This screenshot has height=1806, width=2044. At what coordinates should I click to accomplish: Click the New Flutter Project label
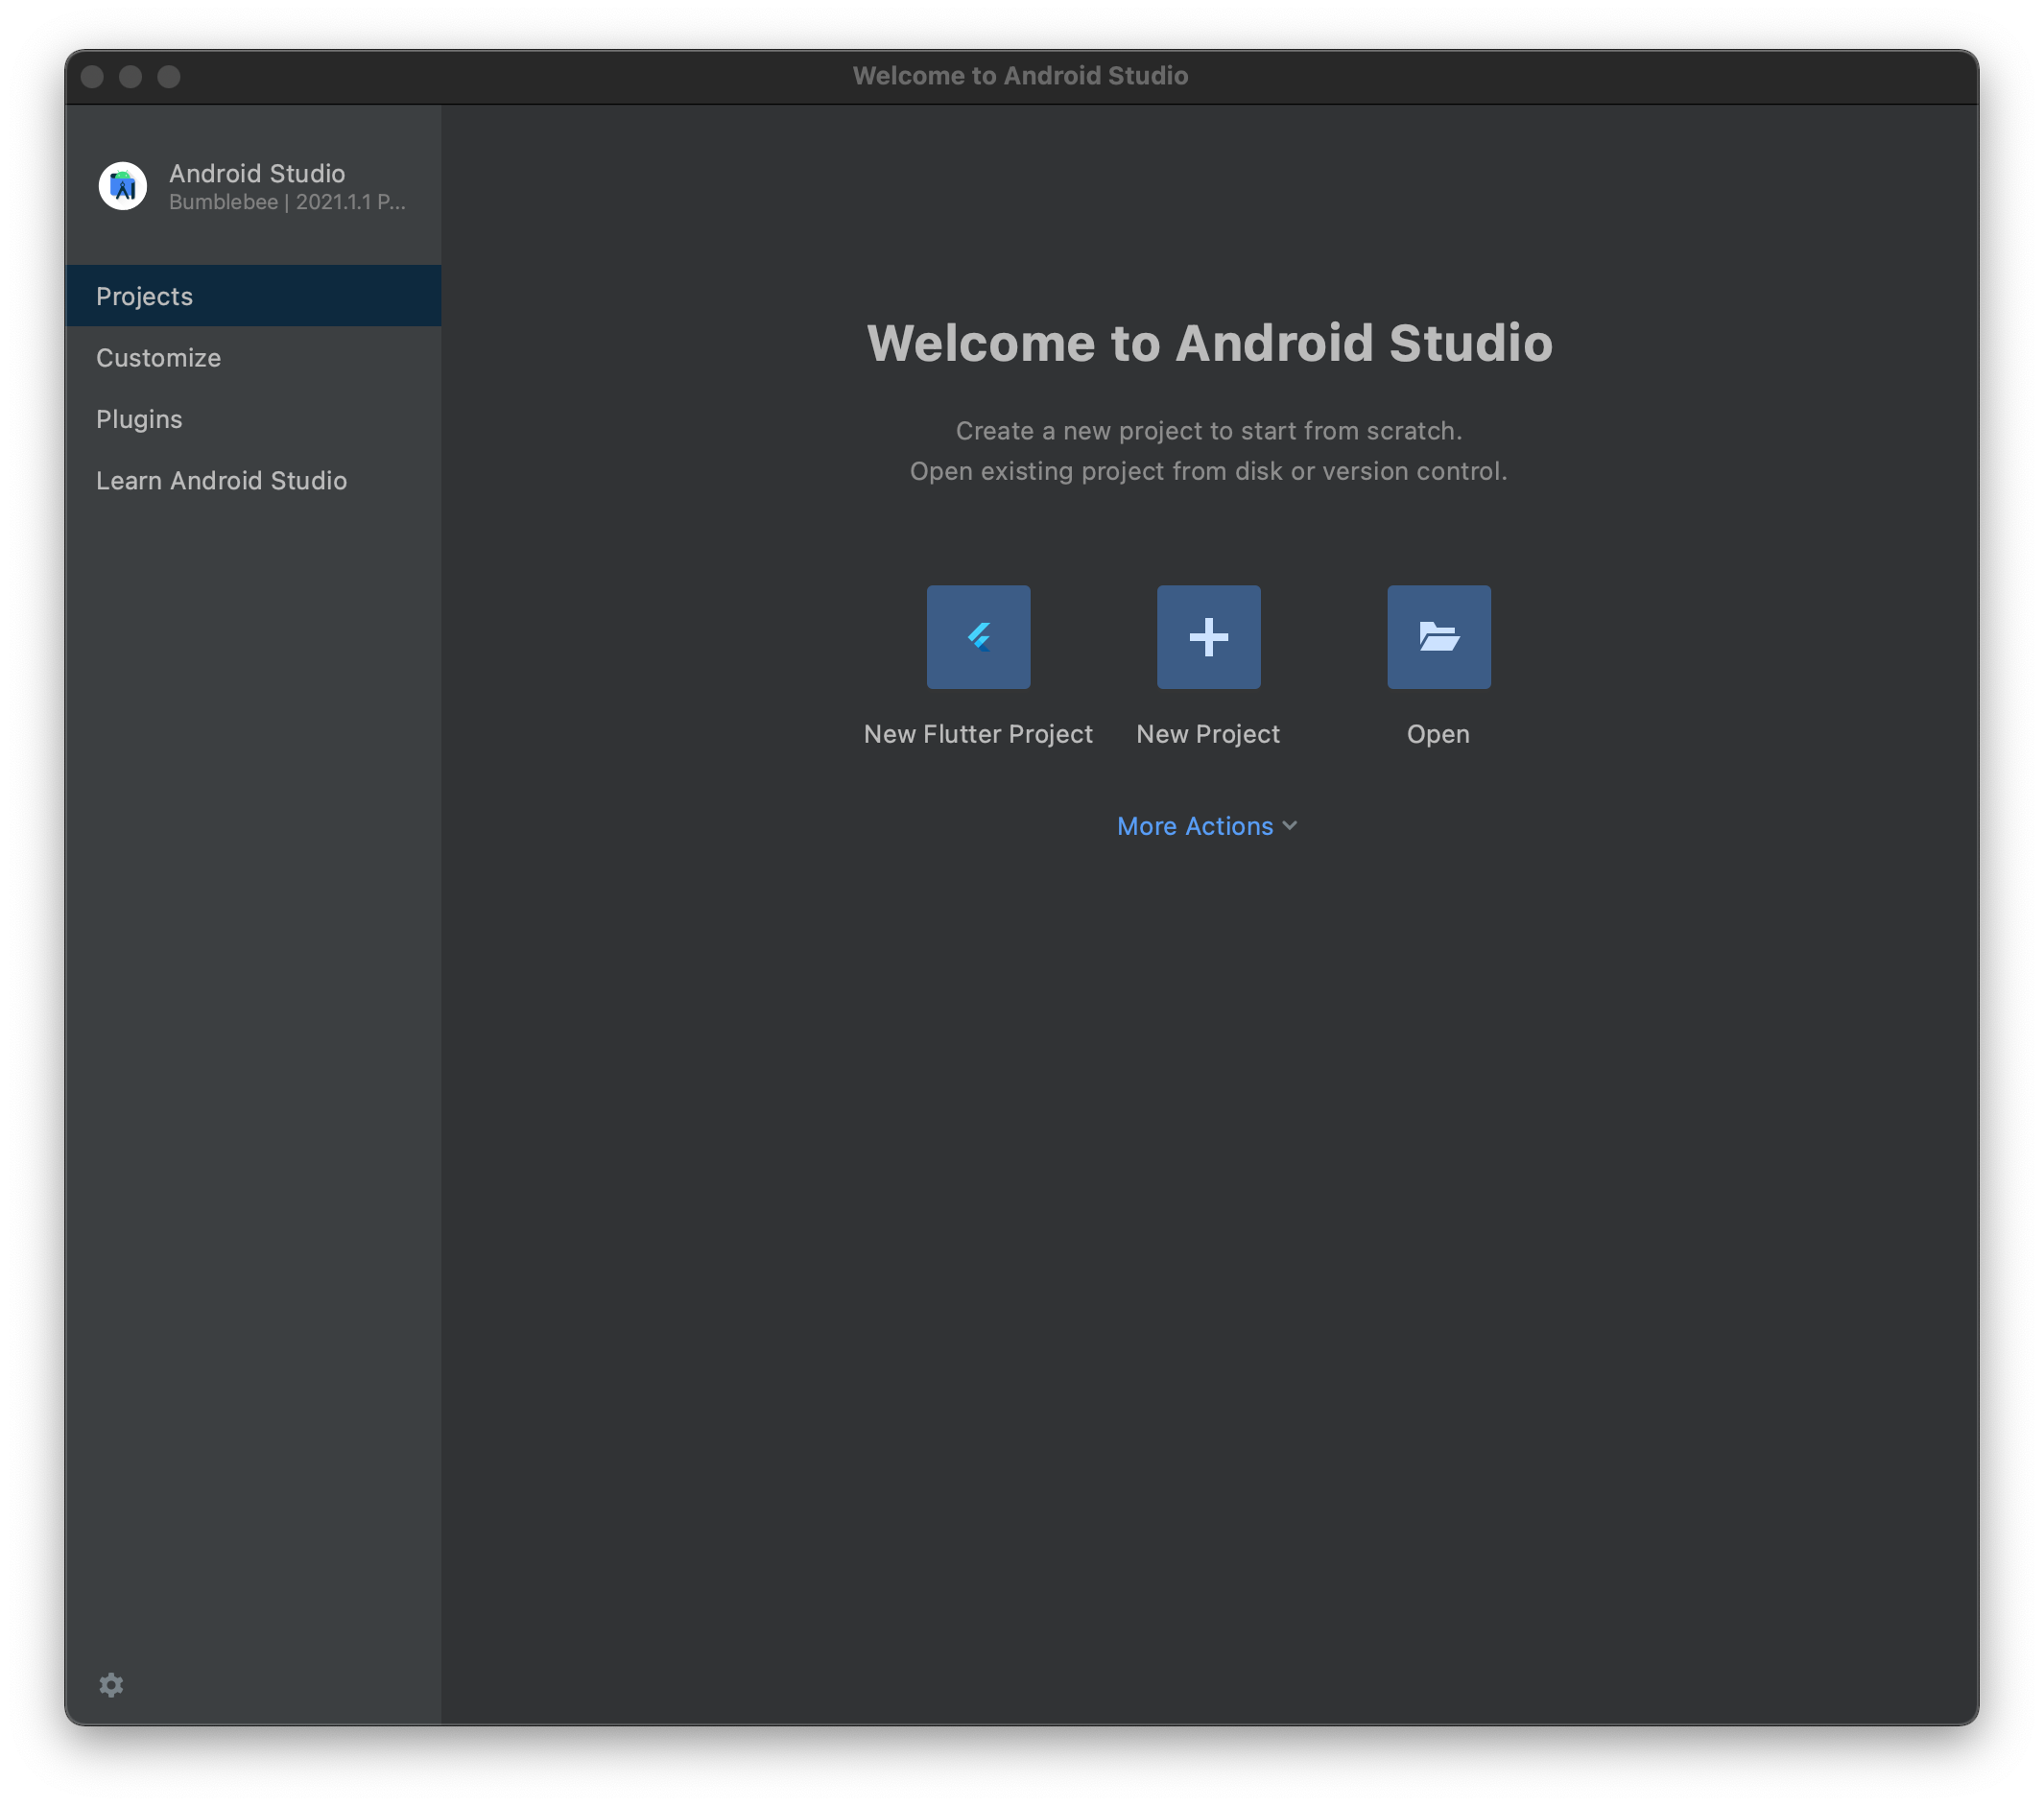tap(978, 734)
